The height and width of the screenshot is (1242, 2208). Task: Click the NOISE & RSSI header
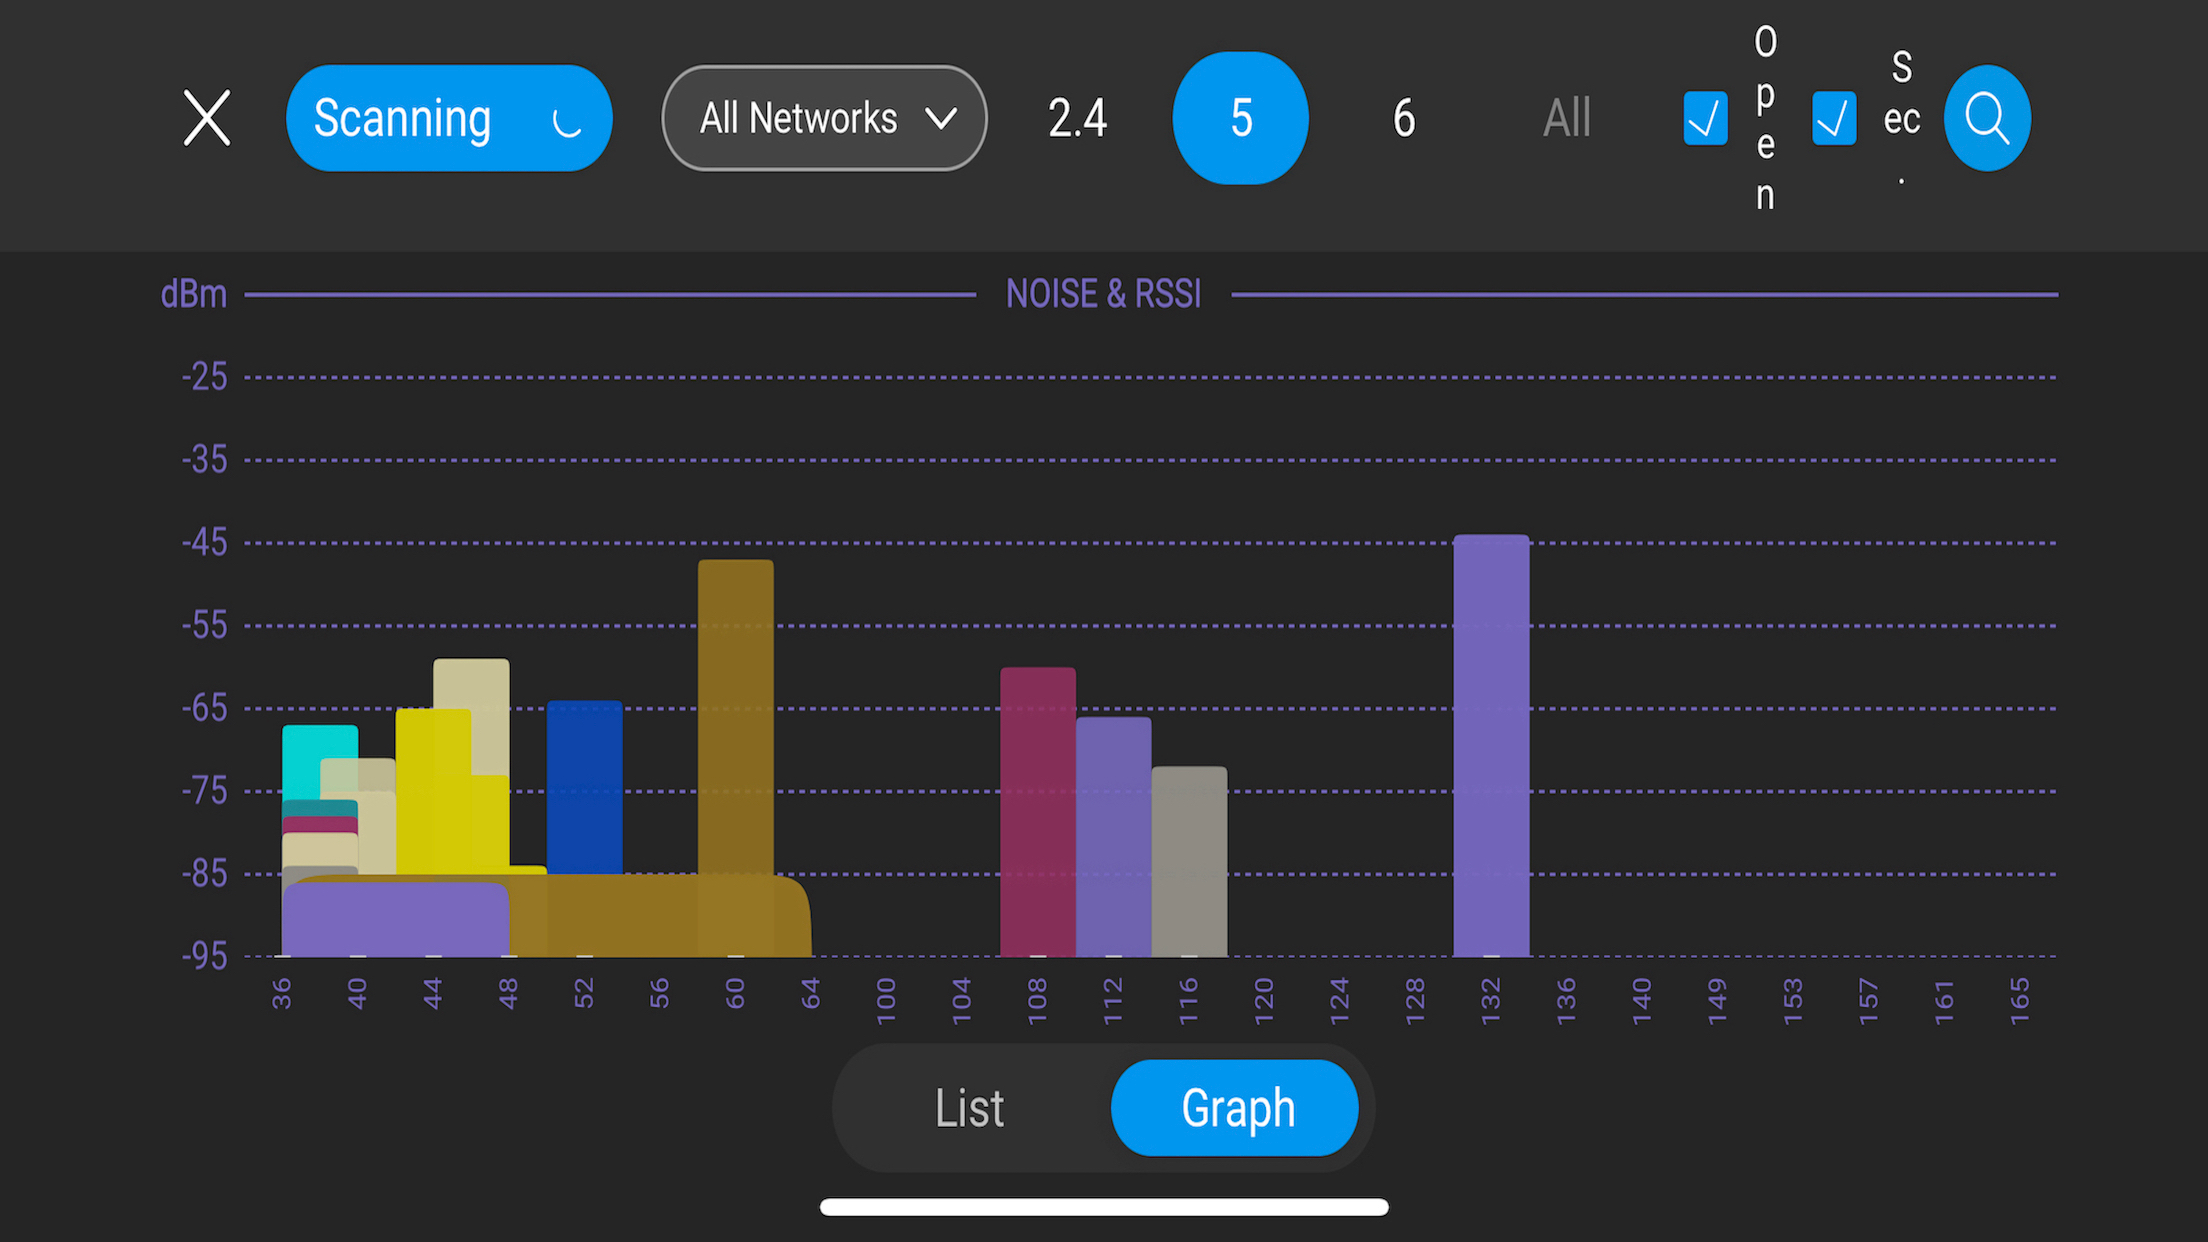point(1101,293)
